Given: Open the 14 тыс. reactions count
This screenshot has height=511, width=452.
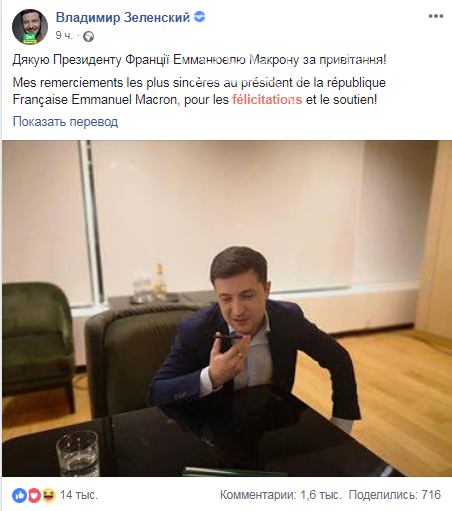Looking at the screenshot, I should [79, 495].
